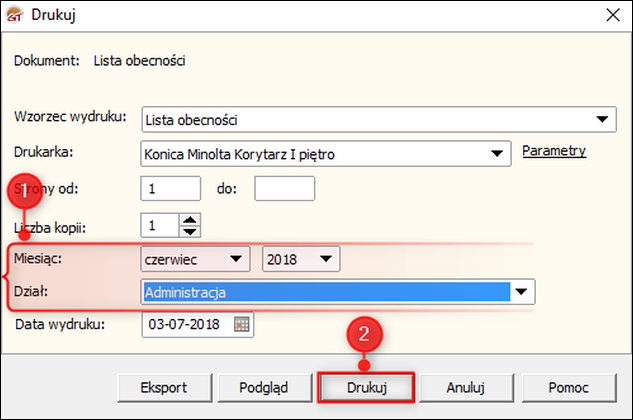Increase the Liczba kopii value
The image size is (633, 420).
tap(191, 219)
